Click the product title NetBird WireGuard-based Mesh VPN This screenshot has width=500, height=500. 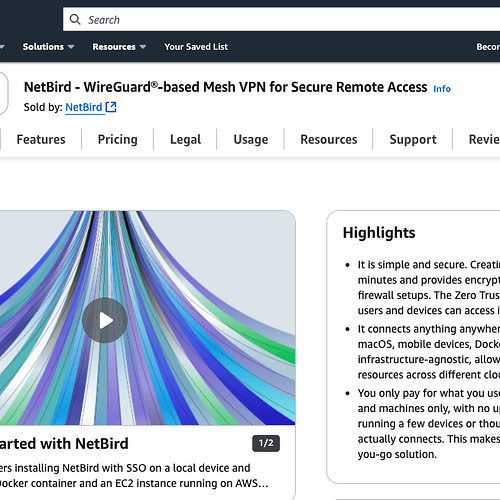[x=225, y=87]
